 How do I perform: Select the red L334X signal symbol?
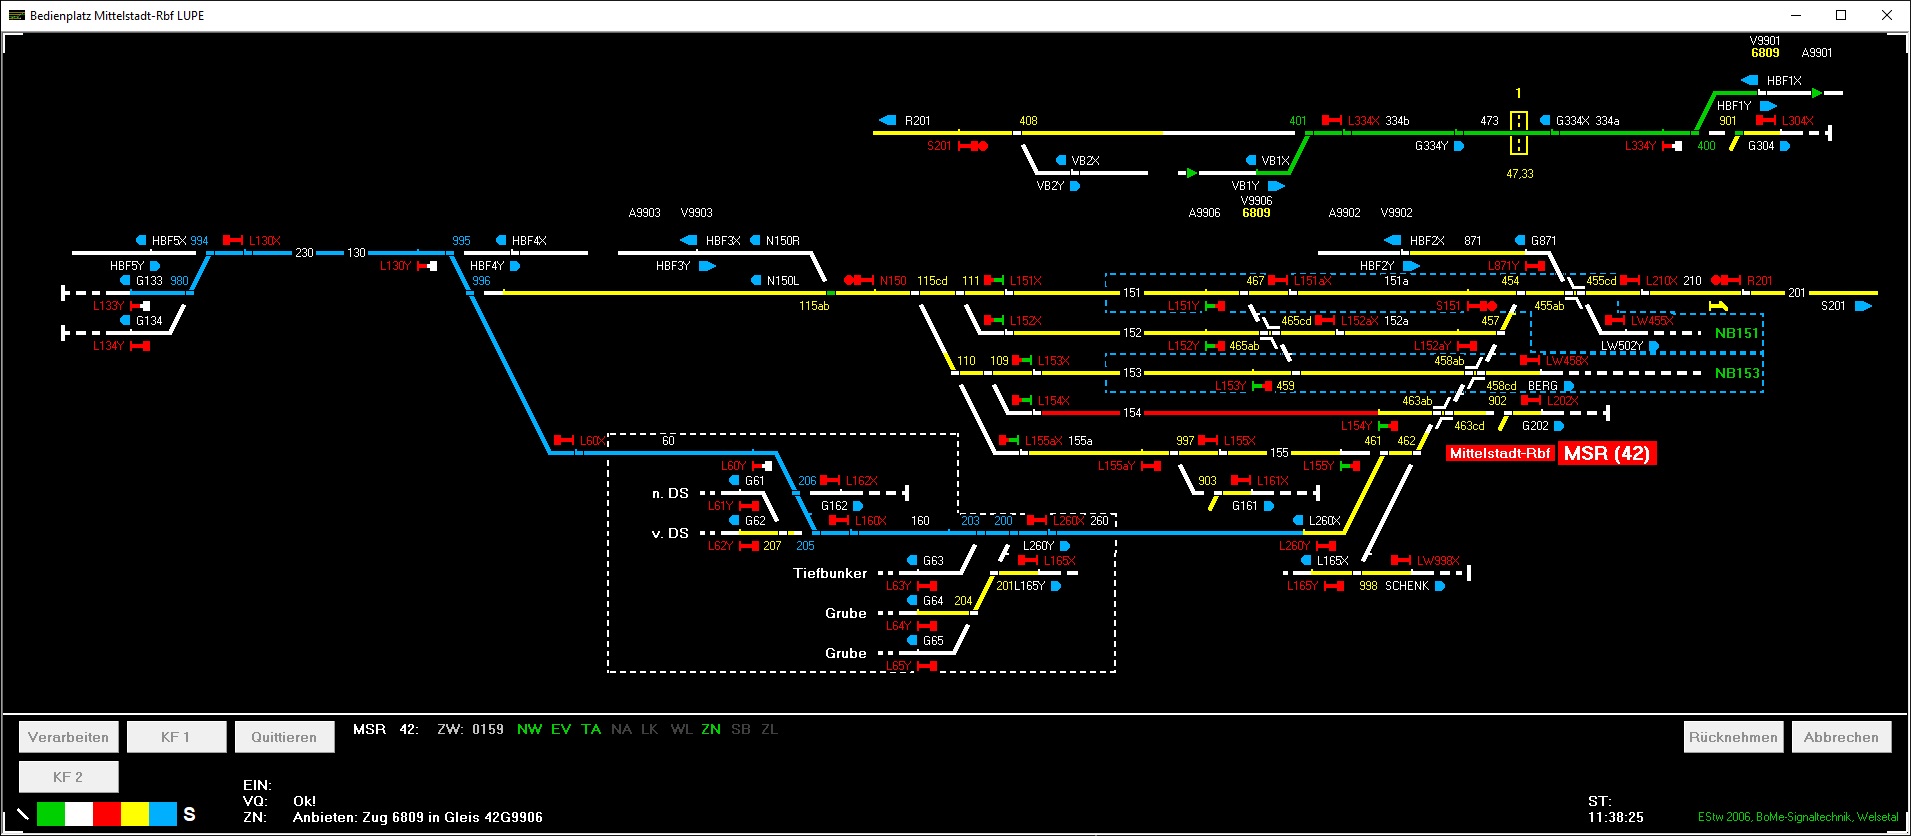click(x=1332, y=120)
